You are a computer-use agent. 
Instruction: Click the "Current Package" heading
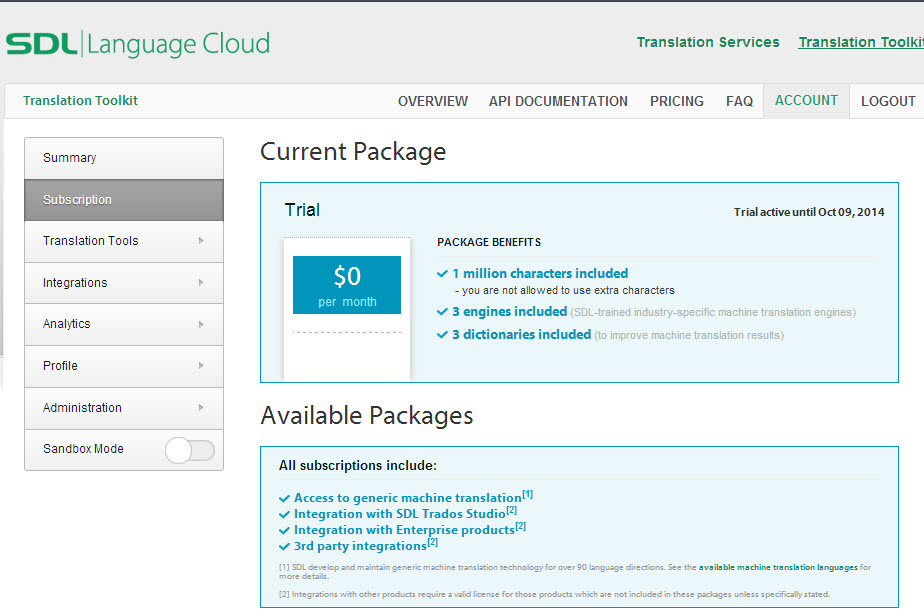[x=353, y=152]
